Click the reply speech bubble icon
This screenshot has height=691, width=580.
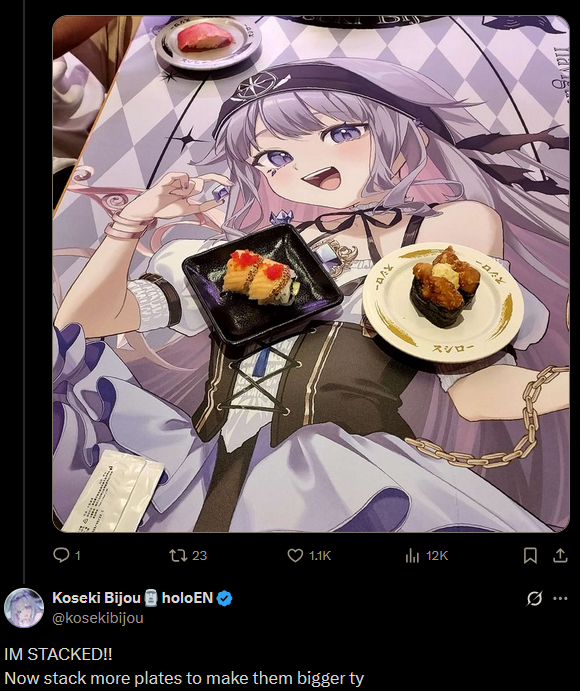coord(61,555)
